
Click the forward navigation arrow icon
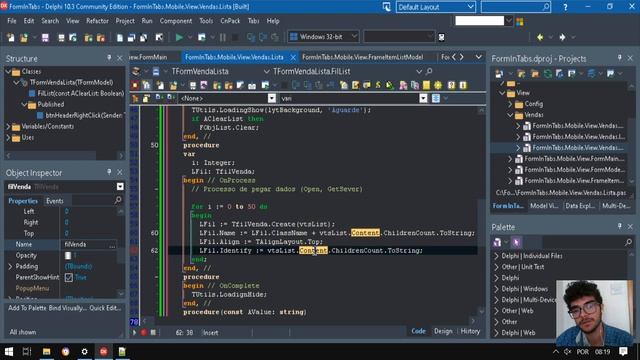562,37
